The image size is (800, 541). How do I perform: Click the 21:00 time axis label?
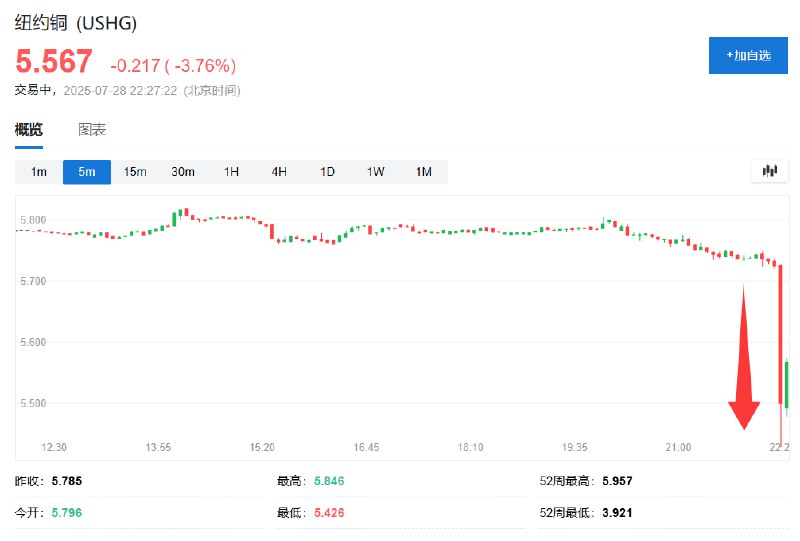[679, 447]
